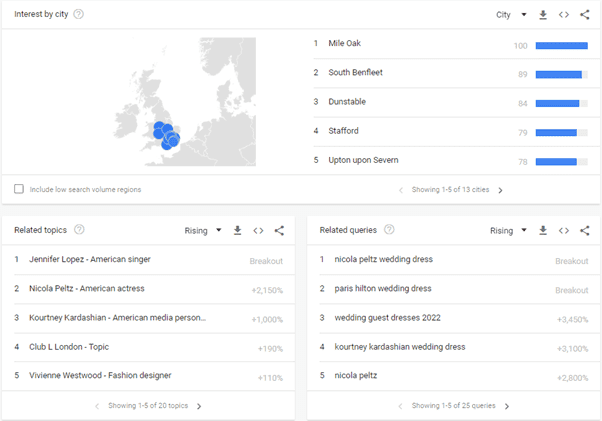The width and height of the screenshot is (602, 421).
Task: Click the +2,150% value for Nicola Peltz
Action: 267,291
